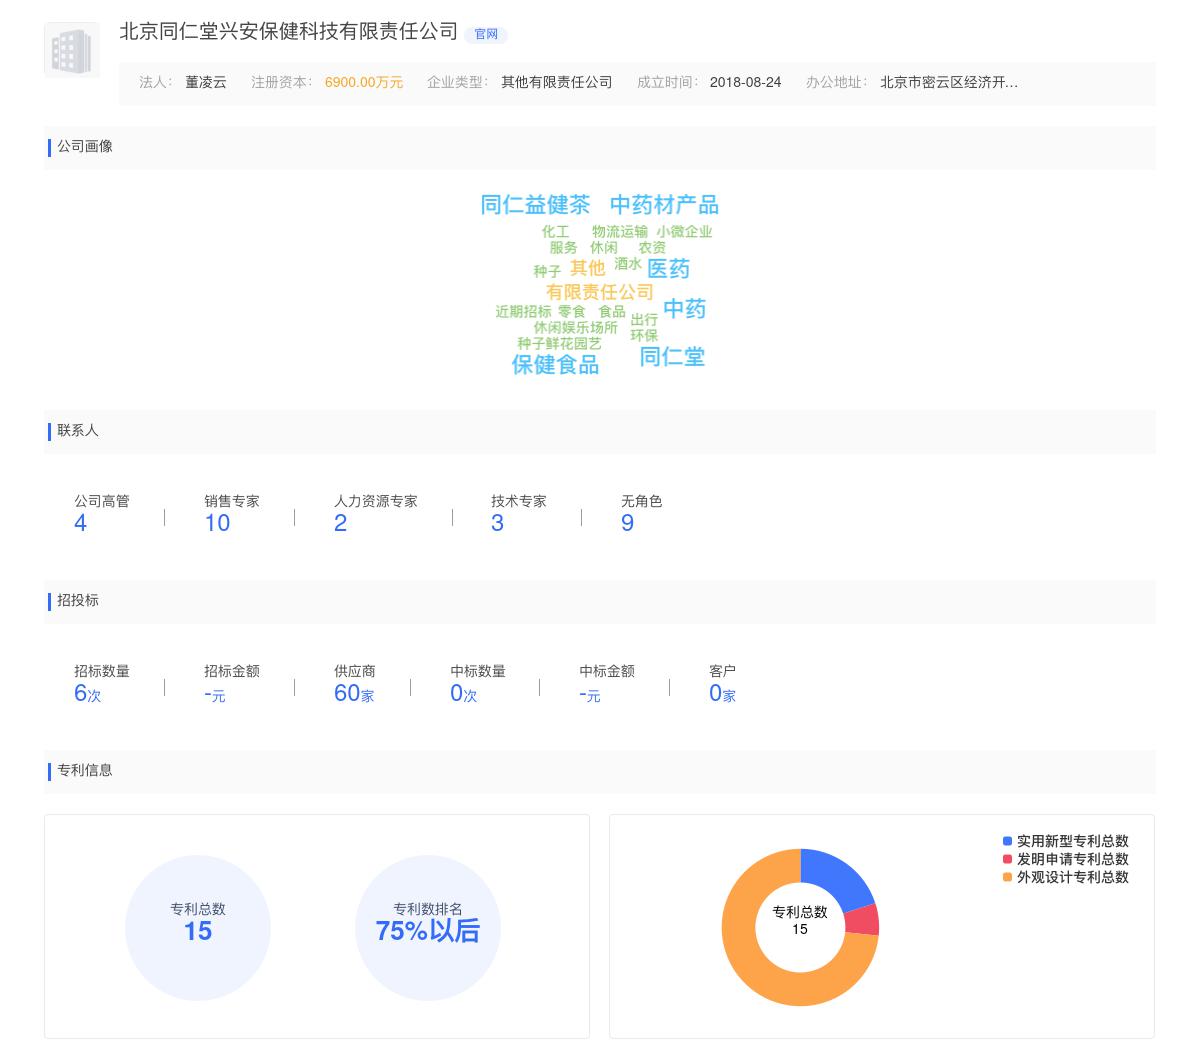Viewport: 1200px width, 1061px height.
Task: Click the truncated office address 北京市密云区经济开
Action: [949, 82]
